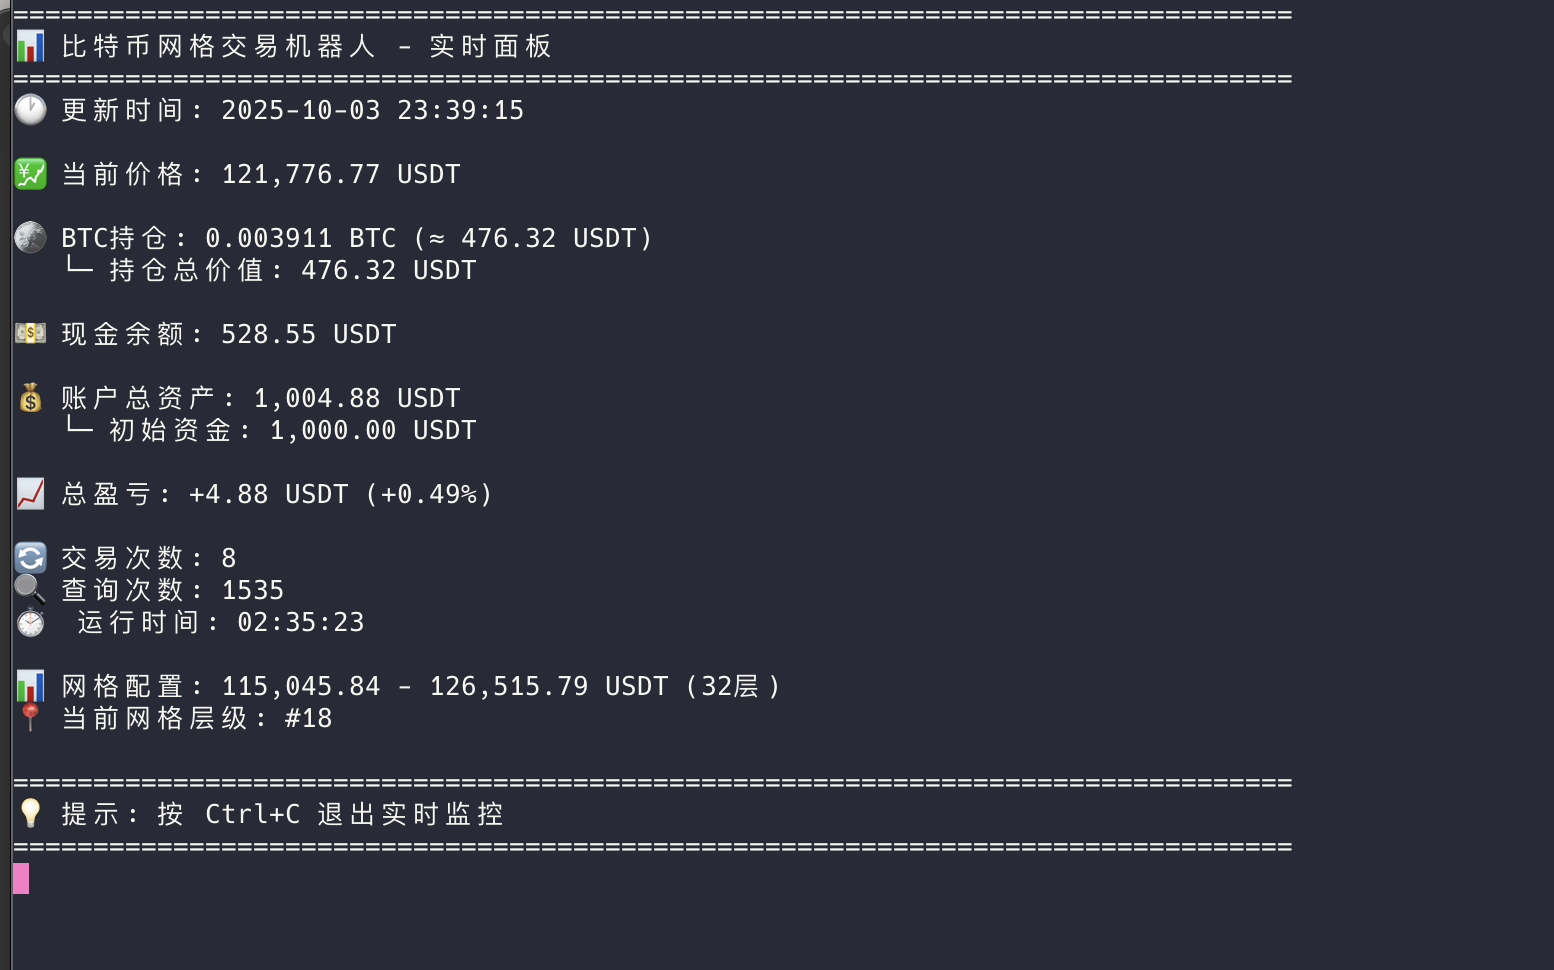This screenshot has width=1554, height=970.
Task: Click the red pin icon beside 当前网格层级
Action: [30, 717]
